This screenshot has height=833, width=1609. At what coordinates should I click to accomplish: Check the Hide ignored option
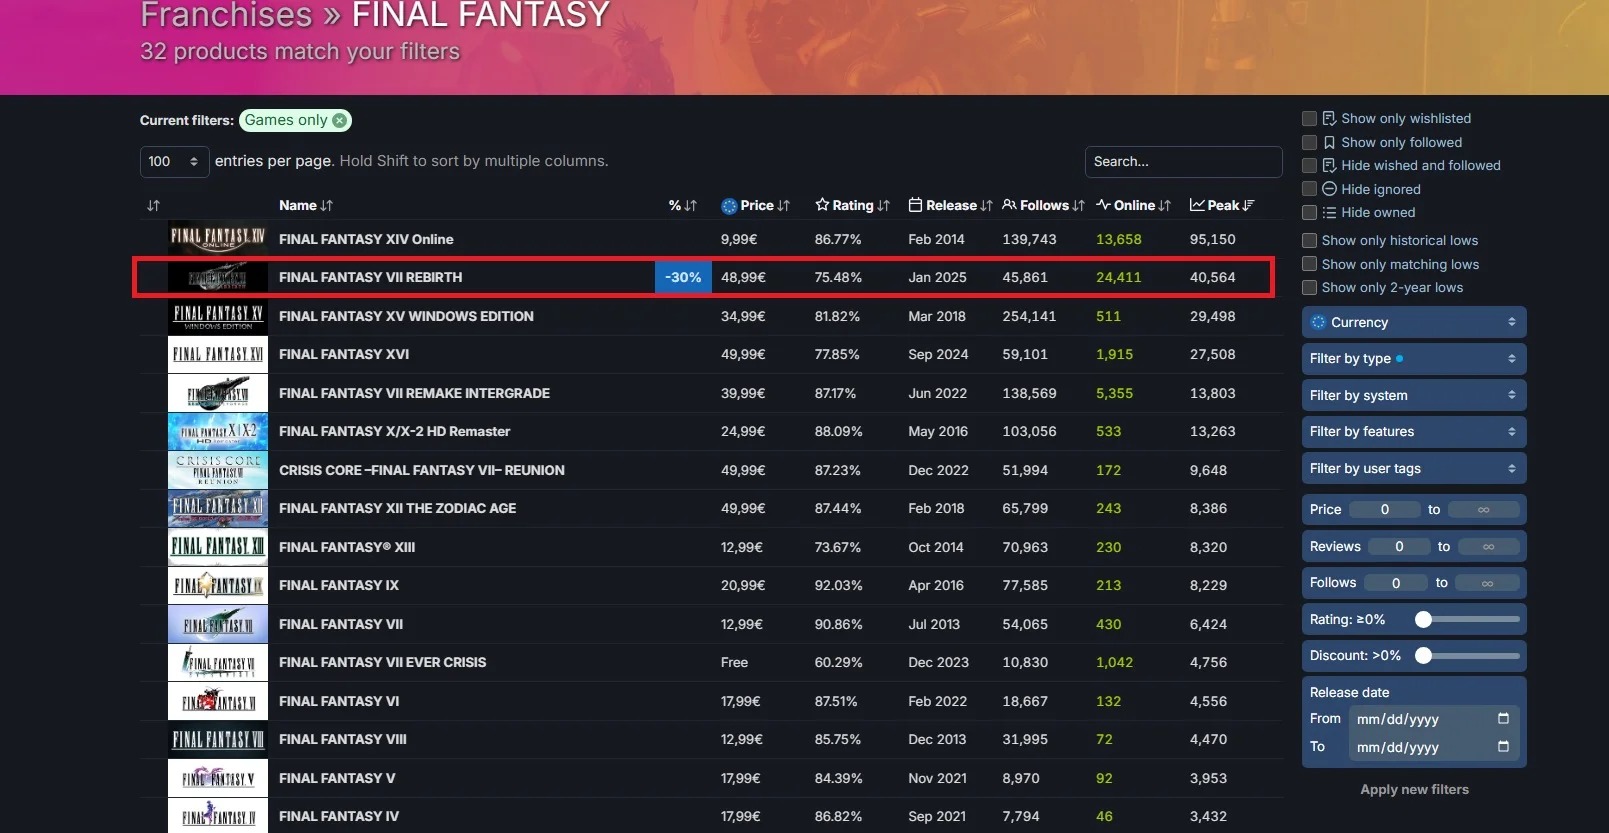pyautogui.click(x=1309, y=189)
